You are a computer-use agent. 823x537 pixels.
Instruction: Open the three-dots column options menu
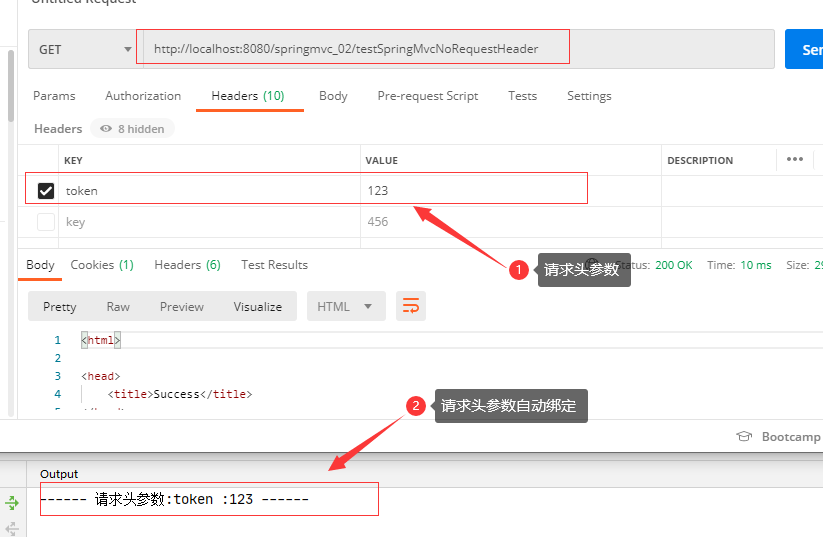click(x=795, y=159)
